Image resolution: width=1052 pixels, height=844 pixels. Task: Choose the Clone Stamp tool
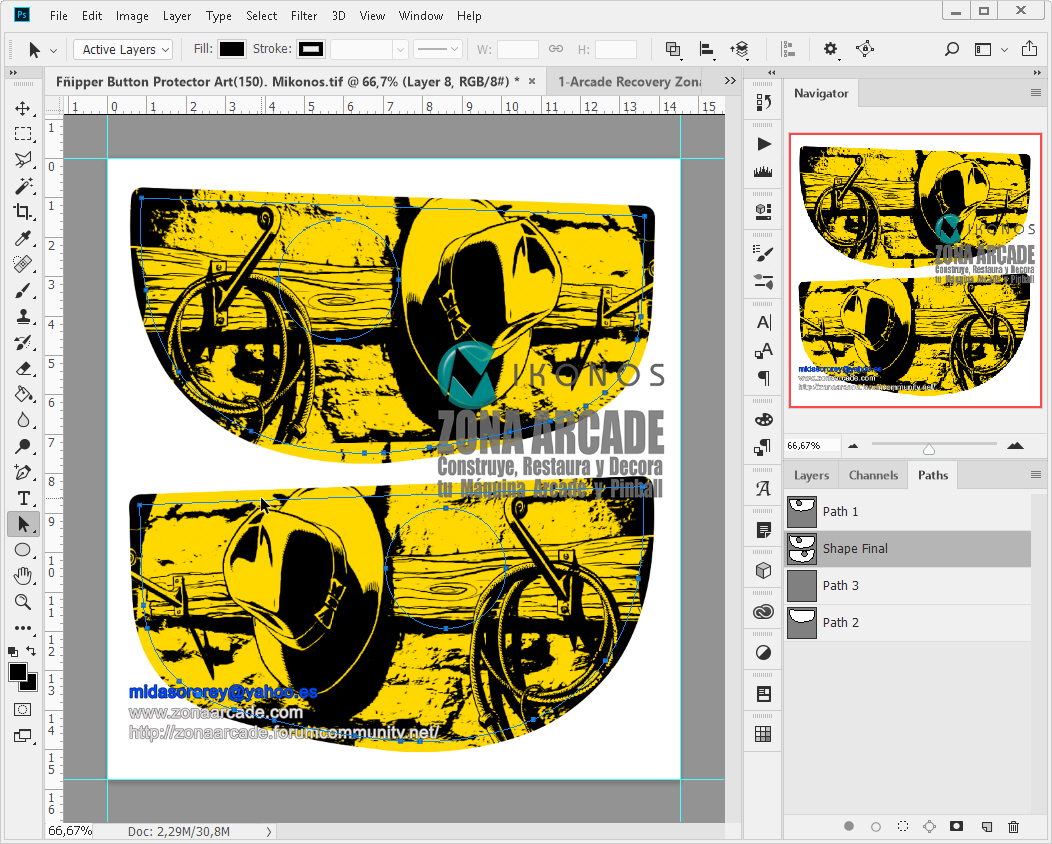point(23,316)
